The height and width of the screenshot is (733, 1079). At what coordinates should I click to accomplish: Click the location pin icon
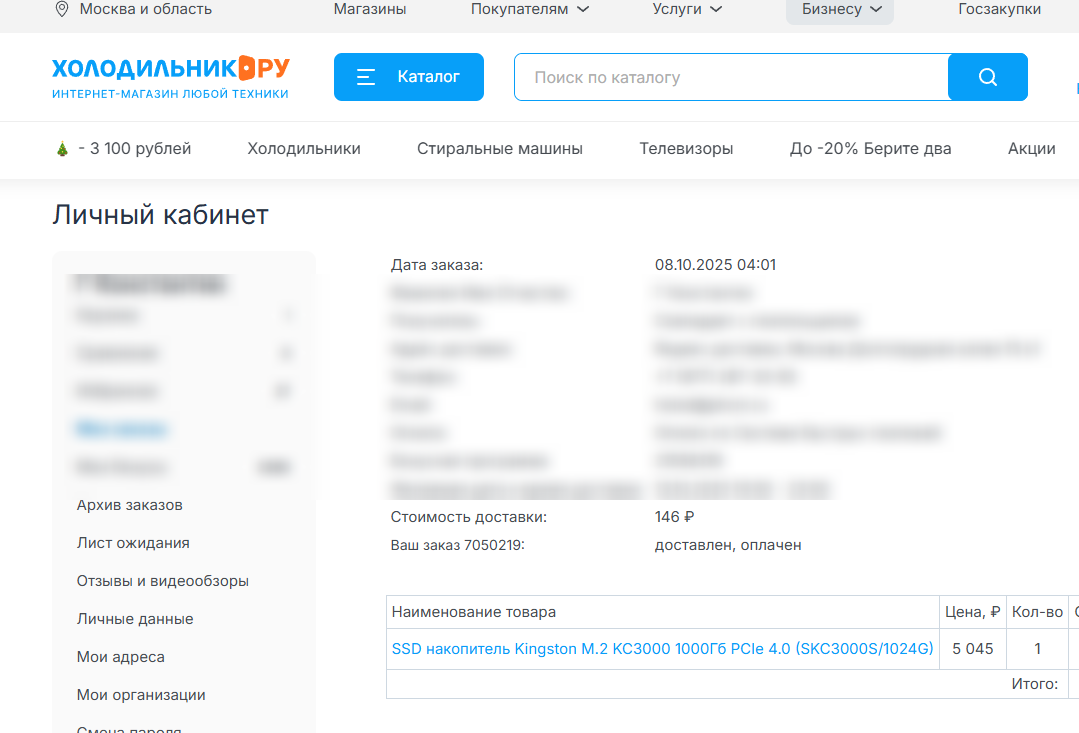[x=62, y=9]
